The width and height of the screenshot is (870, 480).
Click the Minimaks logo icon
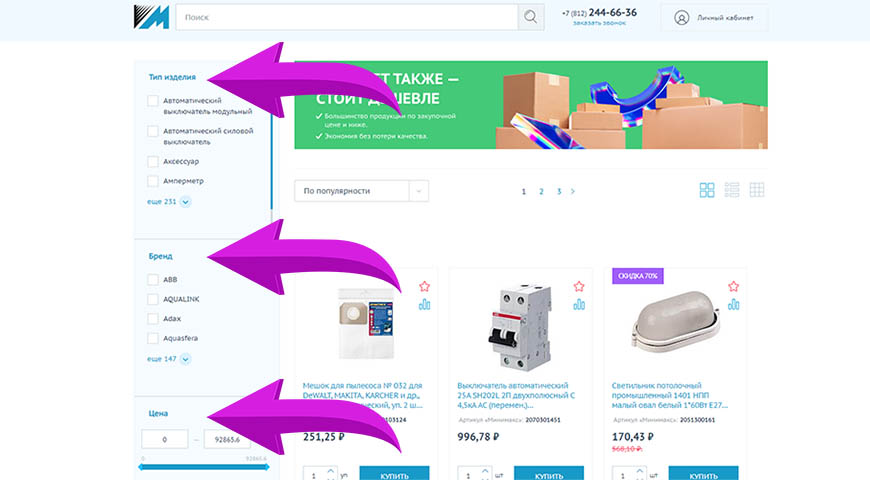pyautogui.click(x=151, y=17)
